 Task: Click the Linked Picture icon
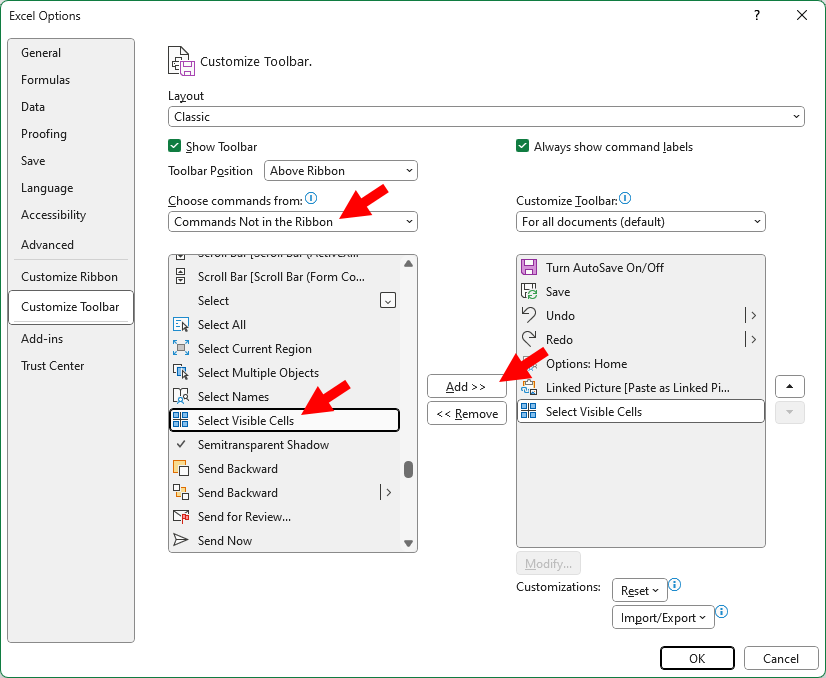[x=529, y=387]
